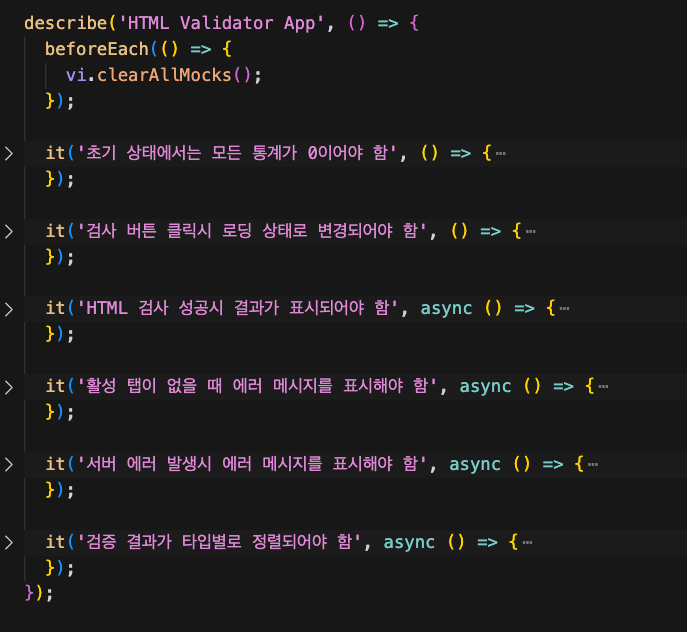This screenshot has width=687, height=632.
Task: Click the describe keyword on first line
Action: pos(60,22)
